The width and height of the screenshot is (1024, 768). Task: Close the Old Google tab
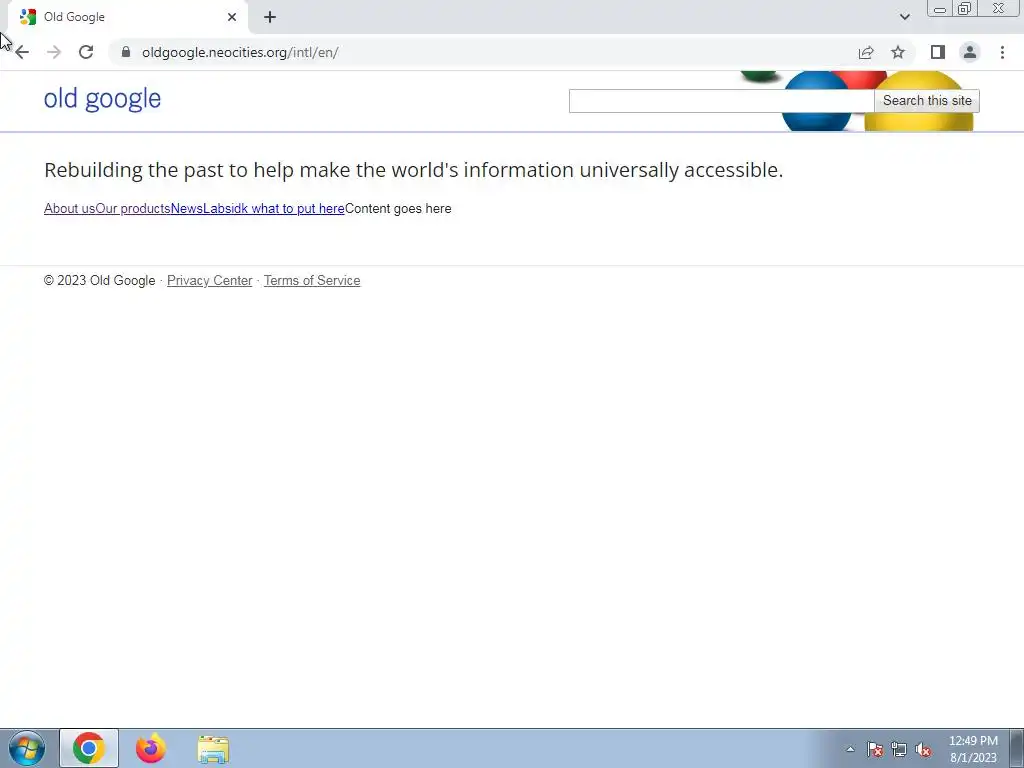(232, 17)
